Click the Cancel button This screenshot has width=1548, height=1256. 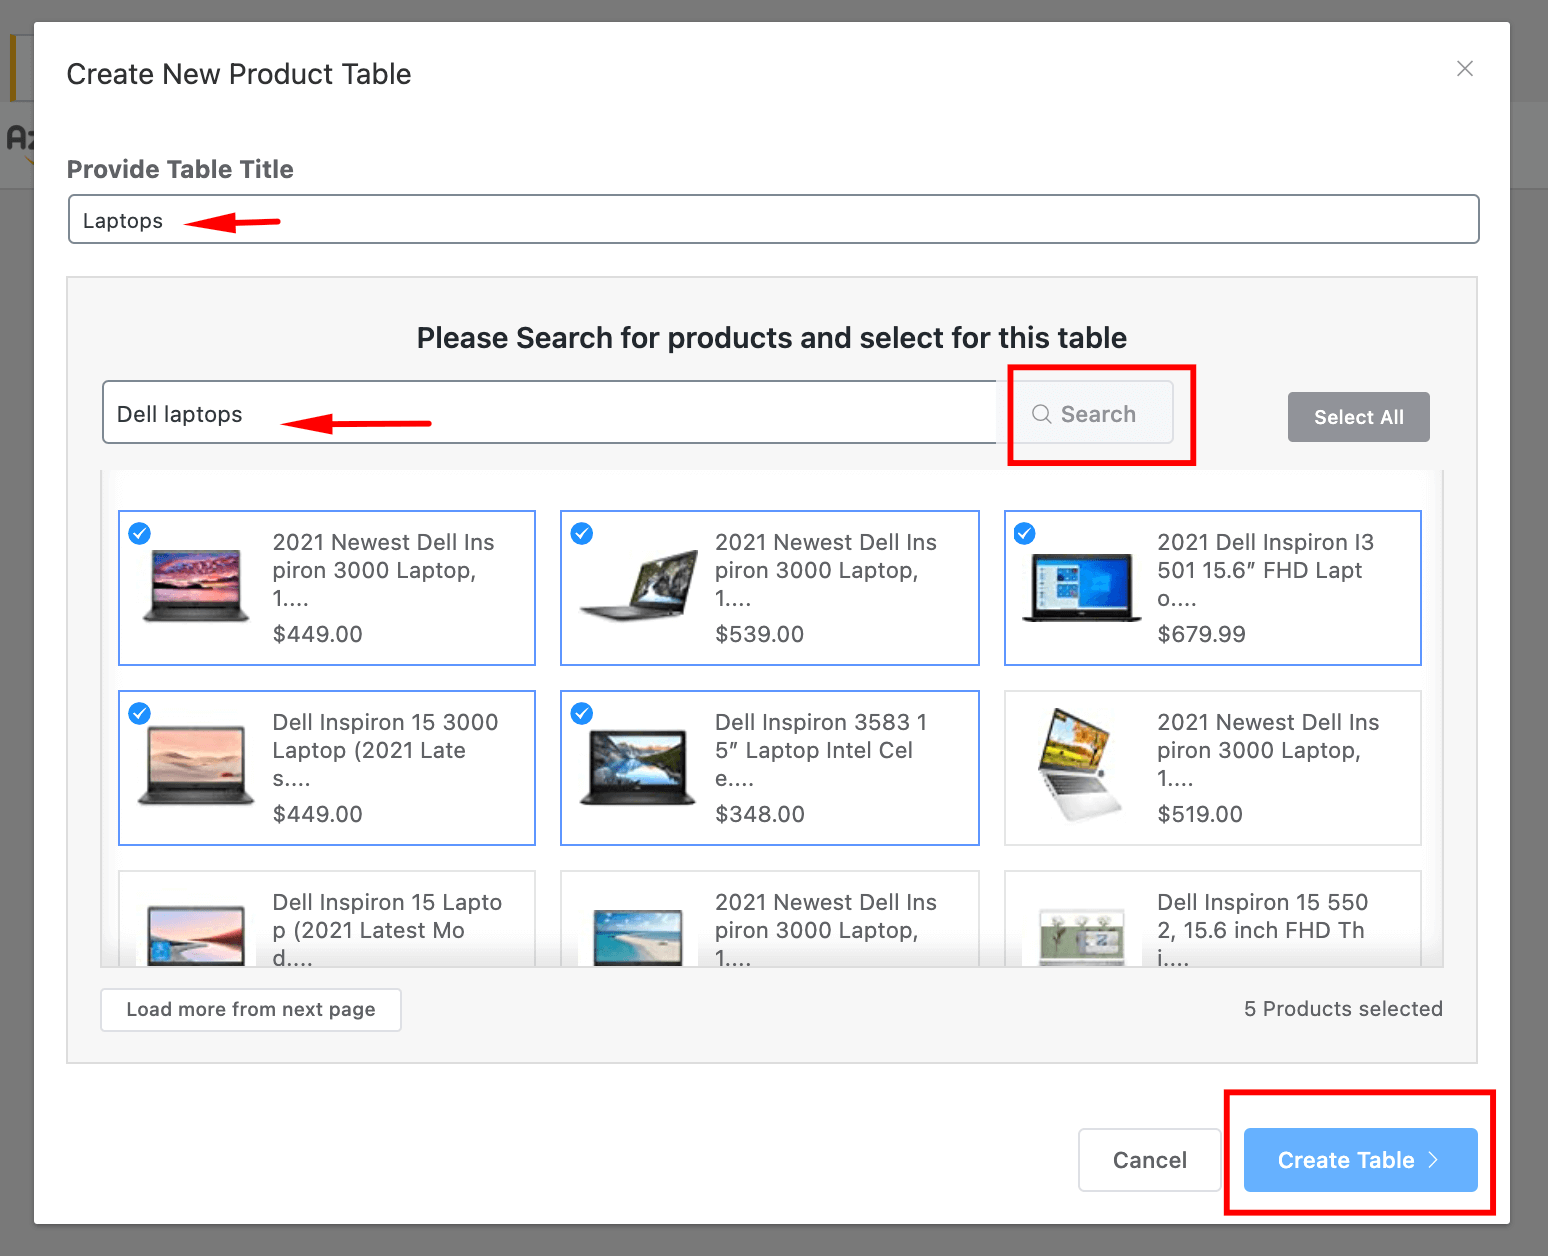[1150, 1160]
